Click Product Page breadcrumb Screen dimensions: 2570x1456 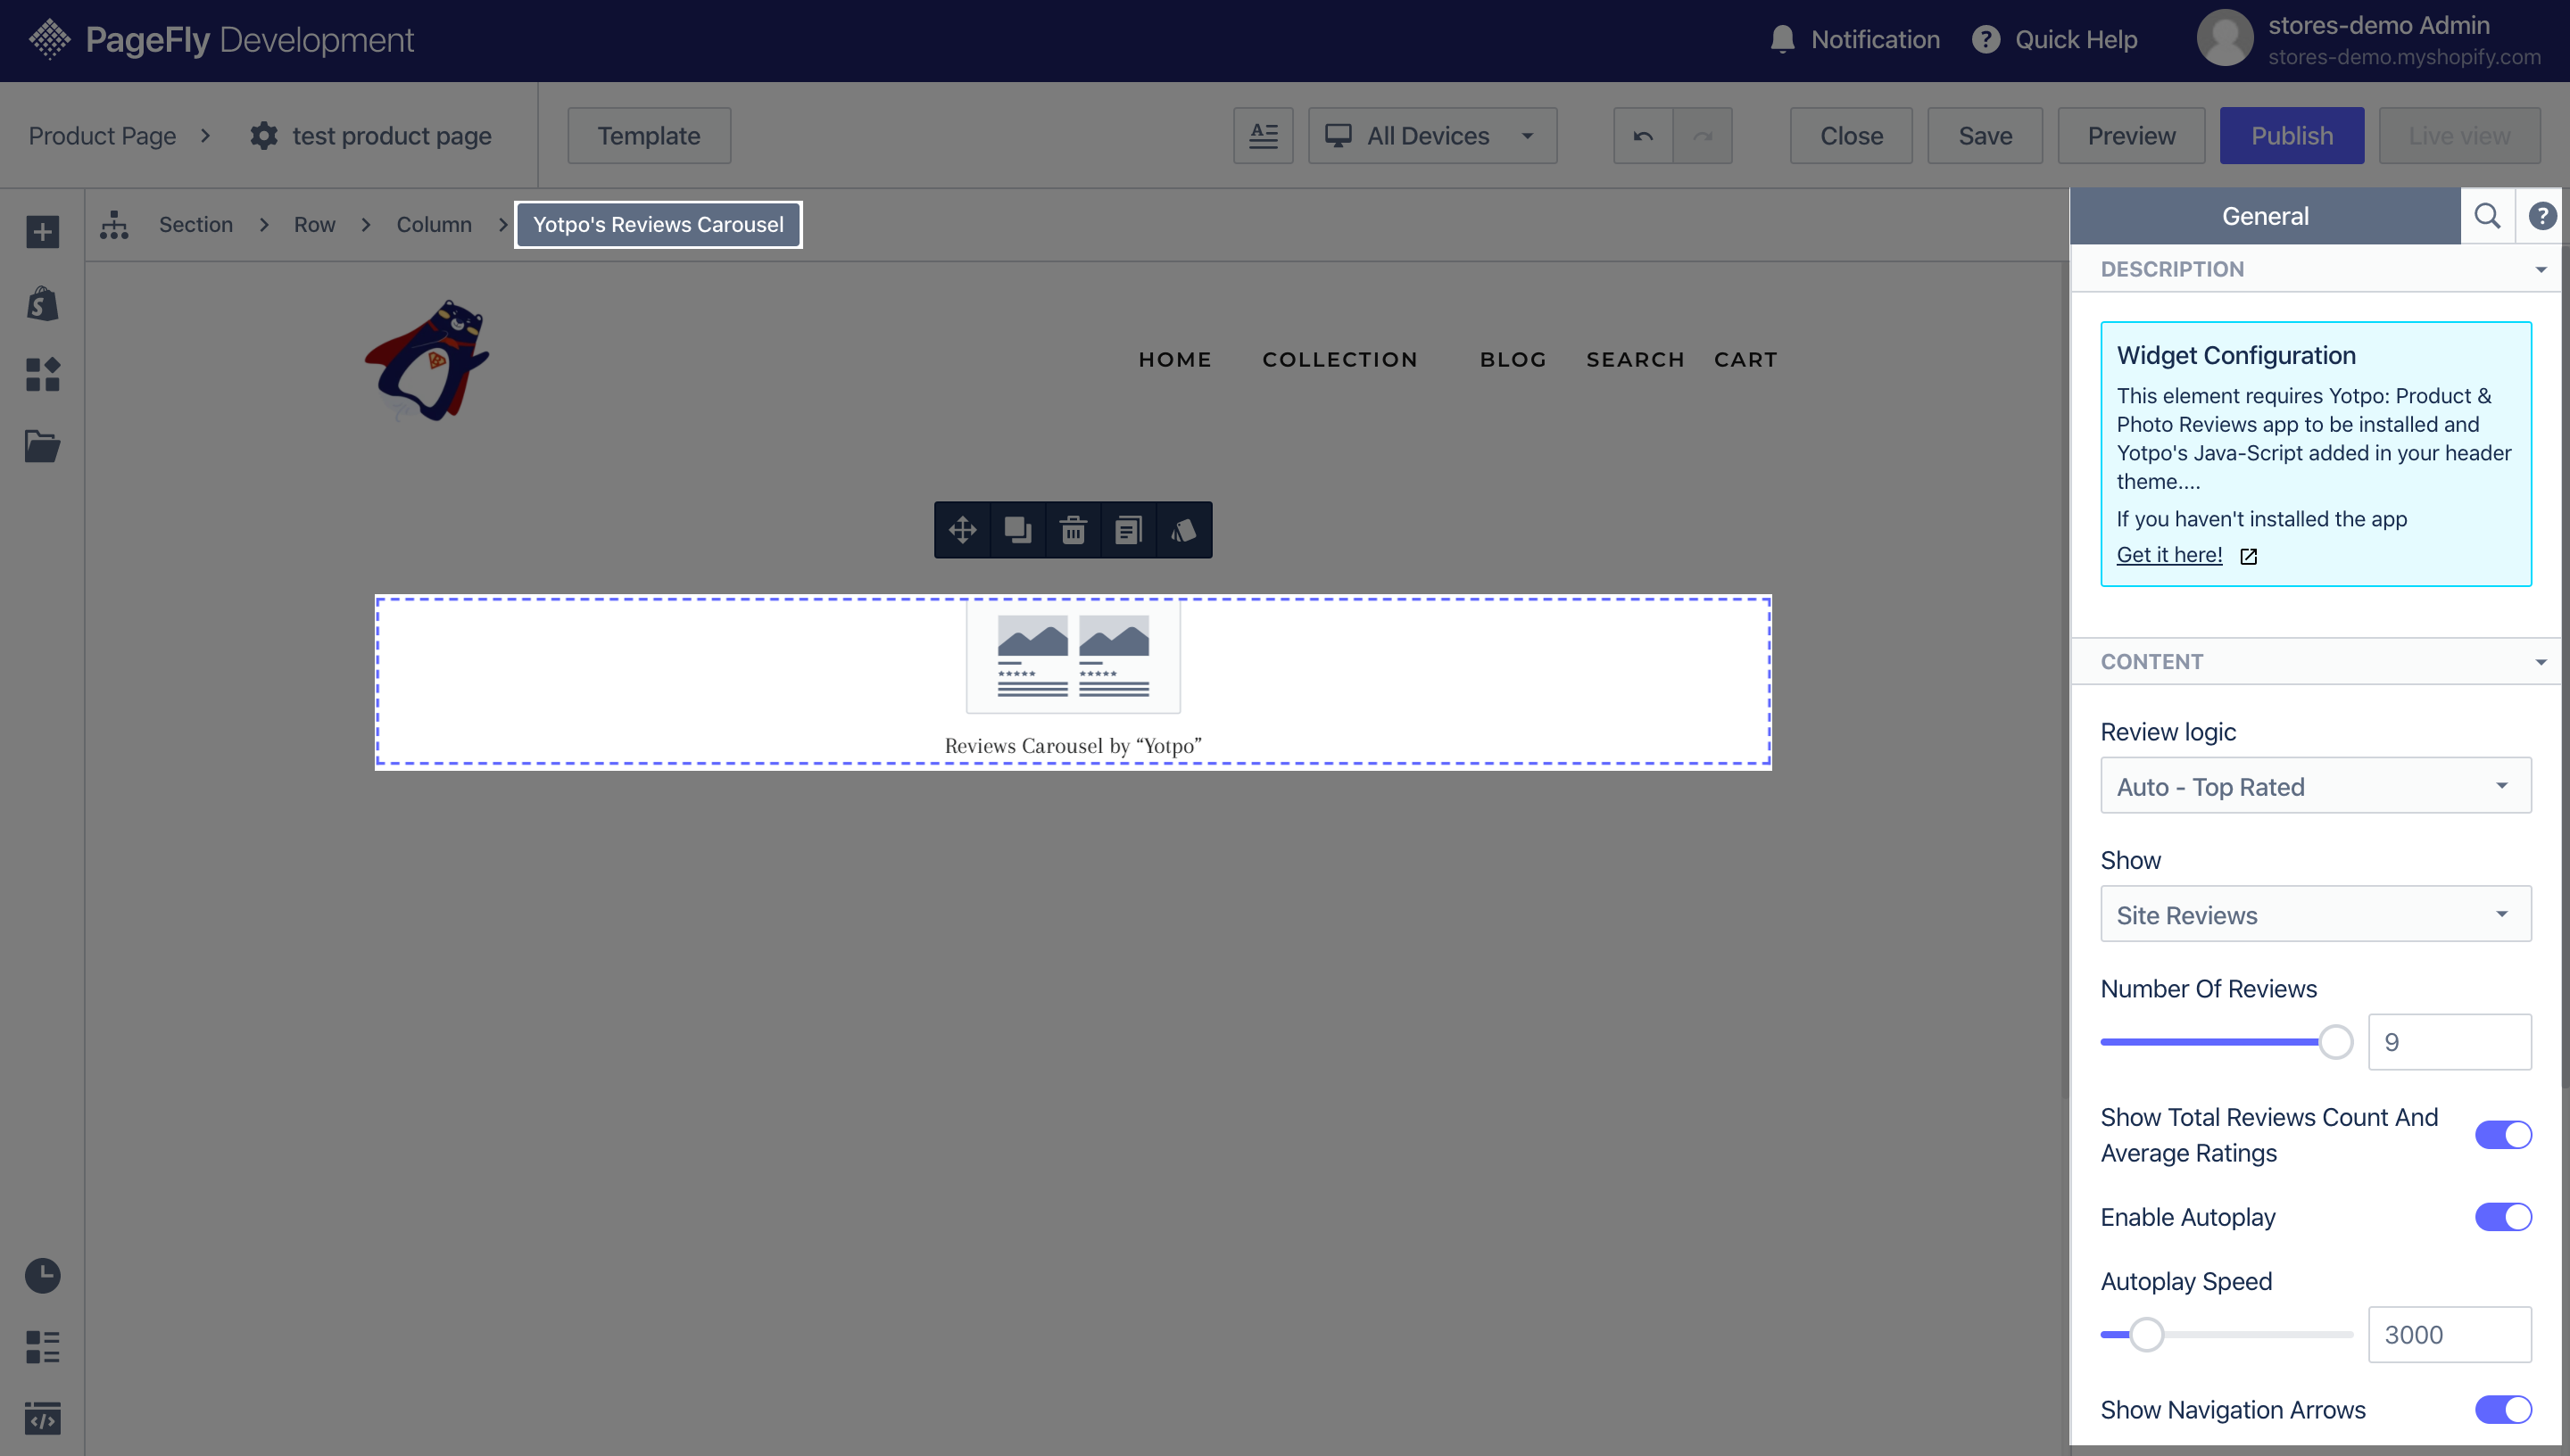click(102, 135)
